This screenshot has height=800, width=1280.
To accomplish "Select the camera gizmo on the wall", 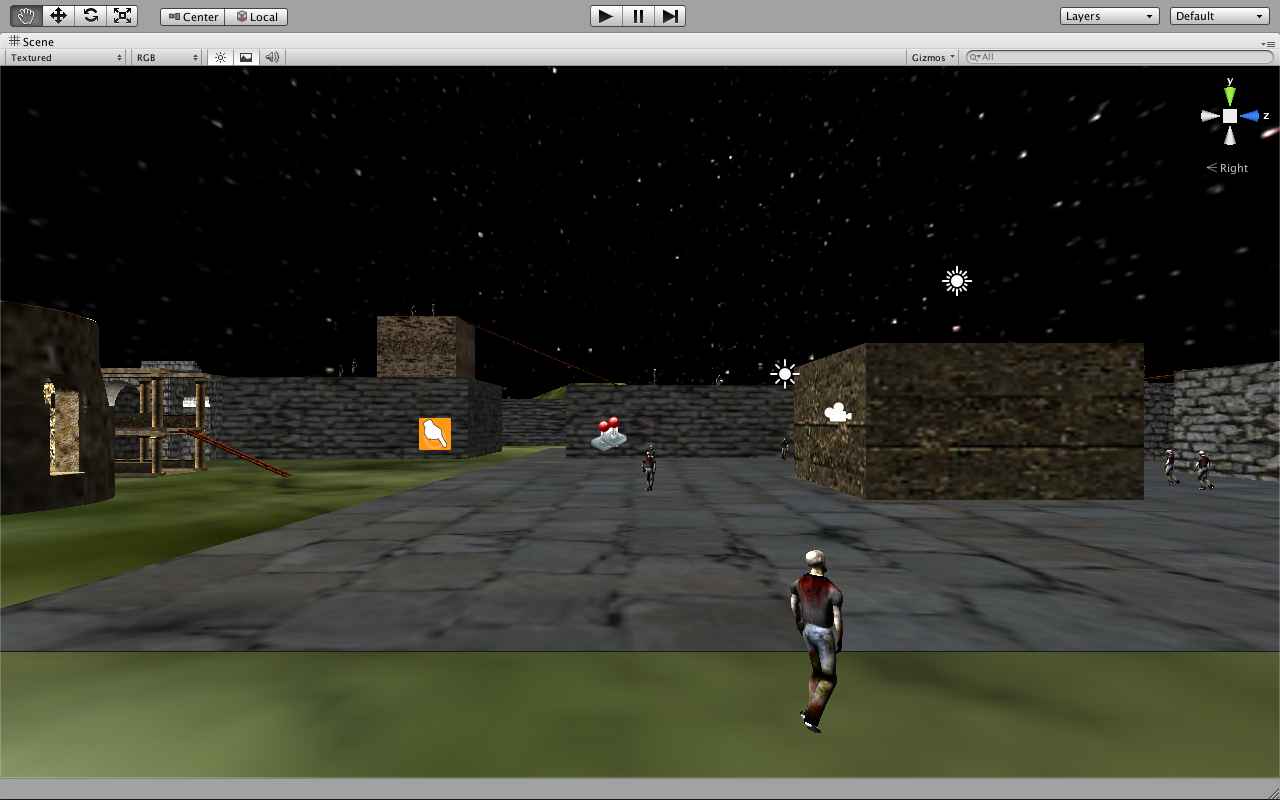I will pyautogui.click(x=838, y=412).
